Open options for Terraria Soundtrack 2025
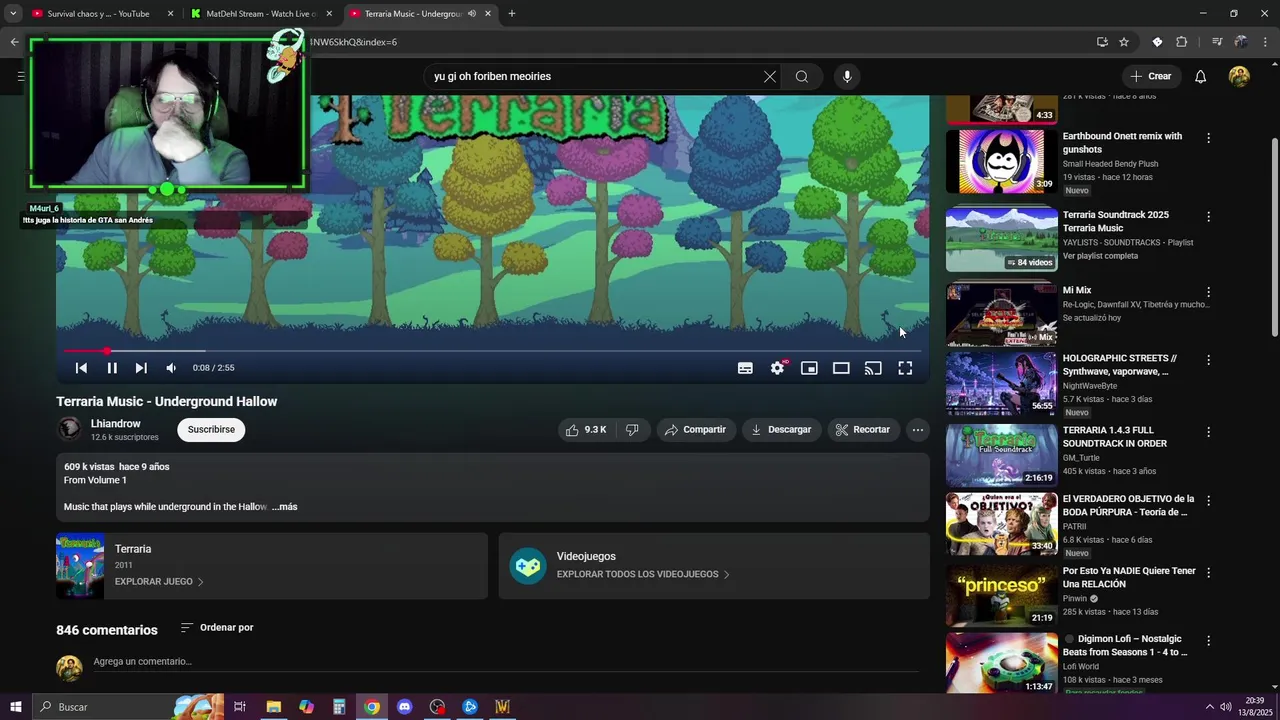 [x=1208, y=217]
